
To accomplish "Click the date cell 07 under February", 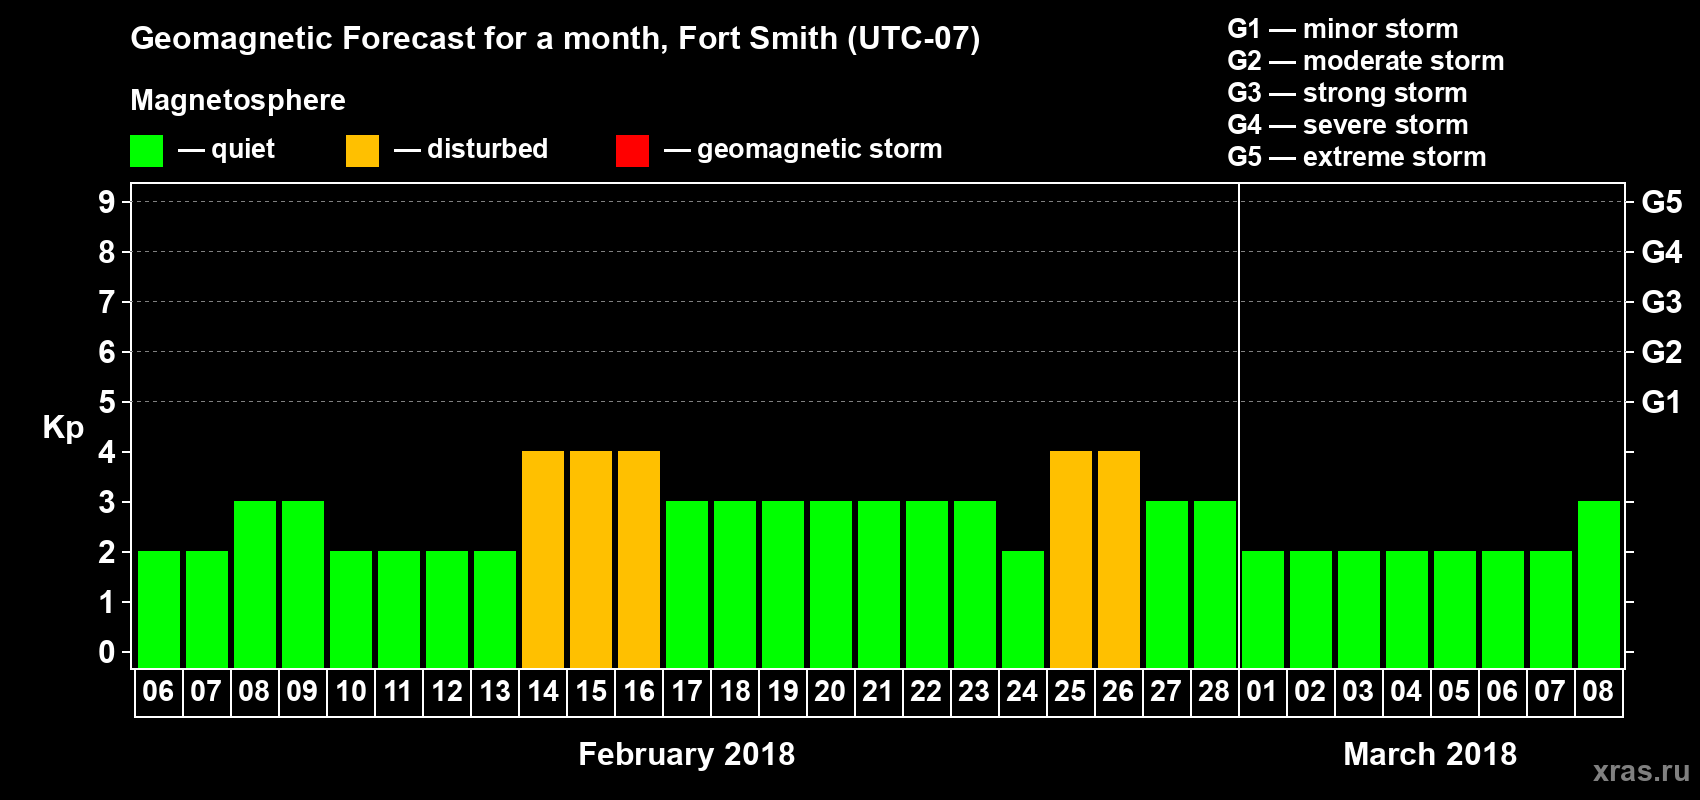I will (x=207, y=692).
